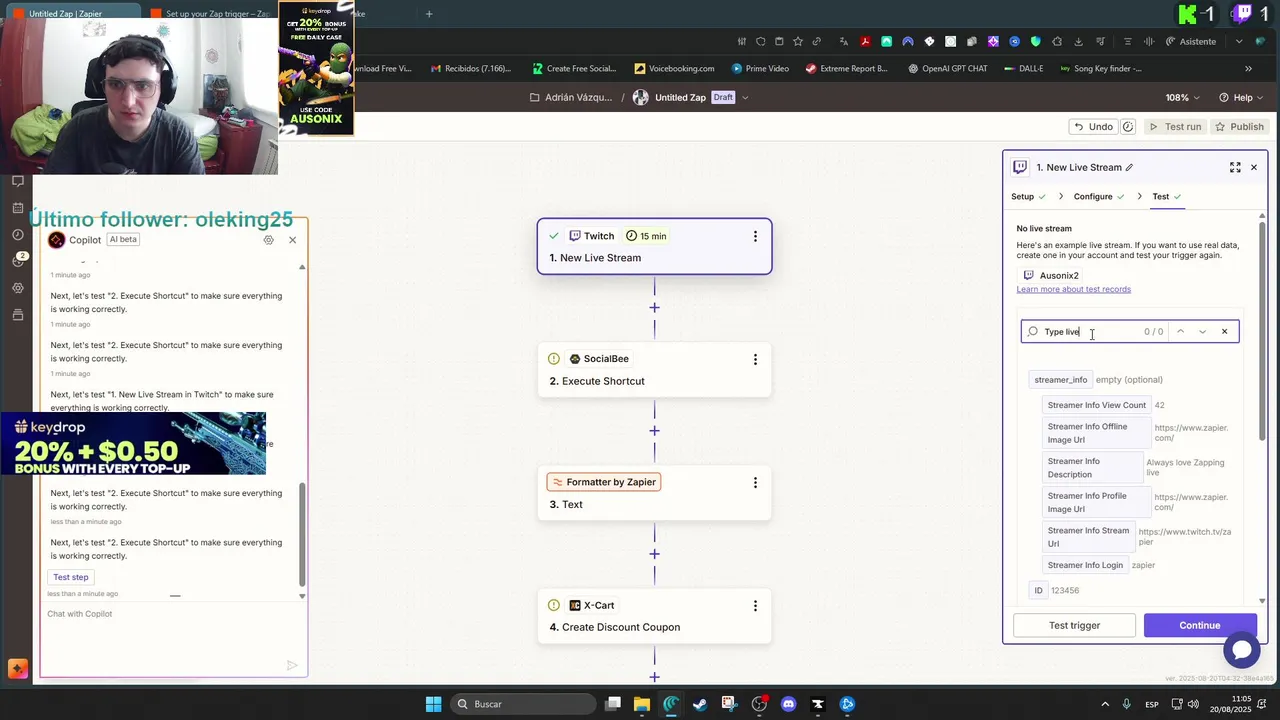Click the Adrián Vázqu... folder breadcrumb
Screen dimensions: 1280x720
(571, 98)
